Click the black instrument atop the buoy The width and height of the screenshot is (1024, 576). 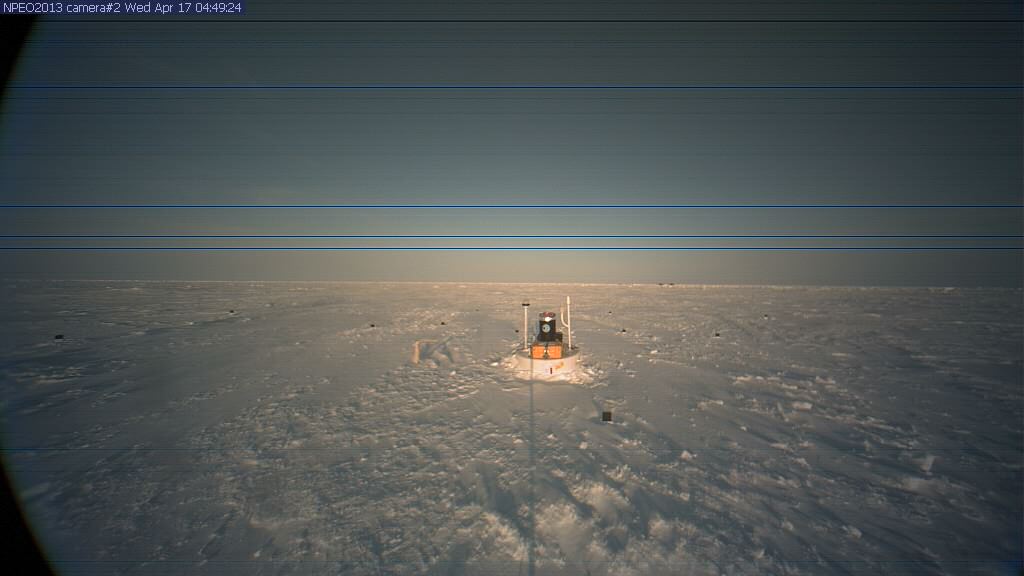pos(547,327)
